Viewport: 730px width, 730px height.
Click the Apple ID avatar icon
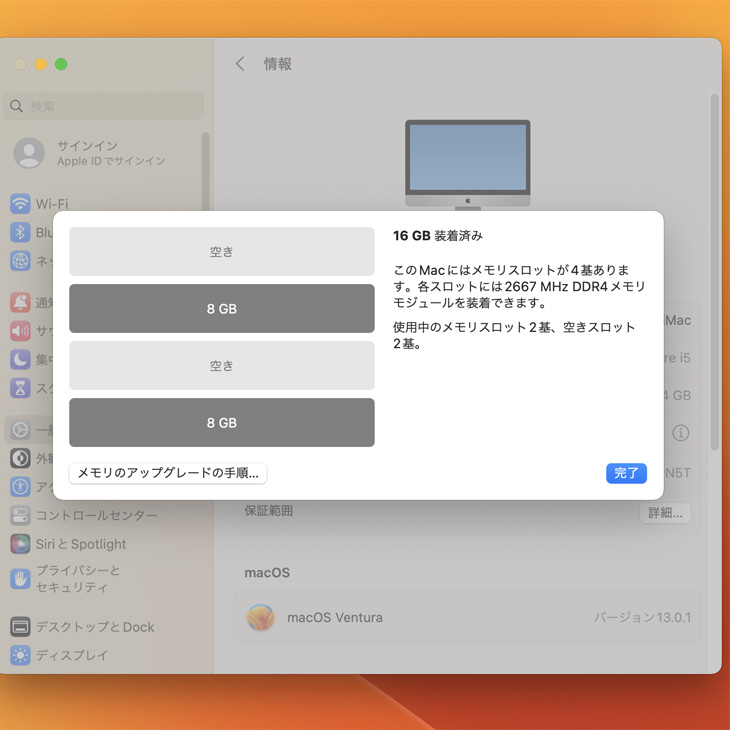click(x=29, y=153)
